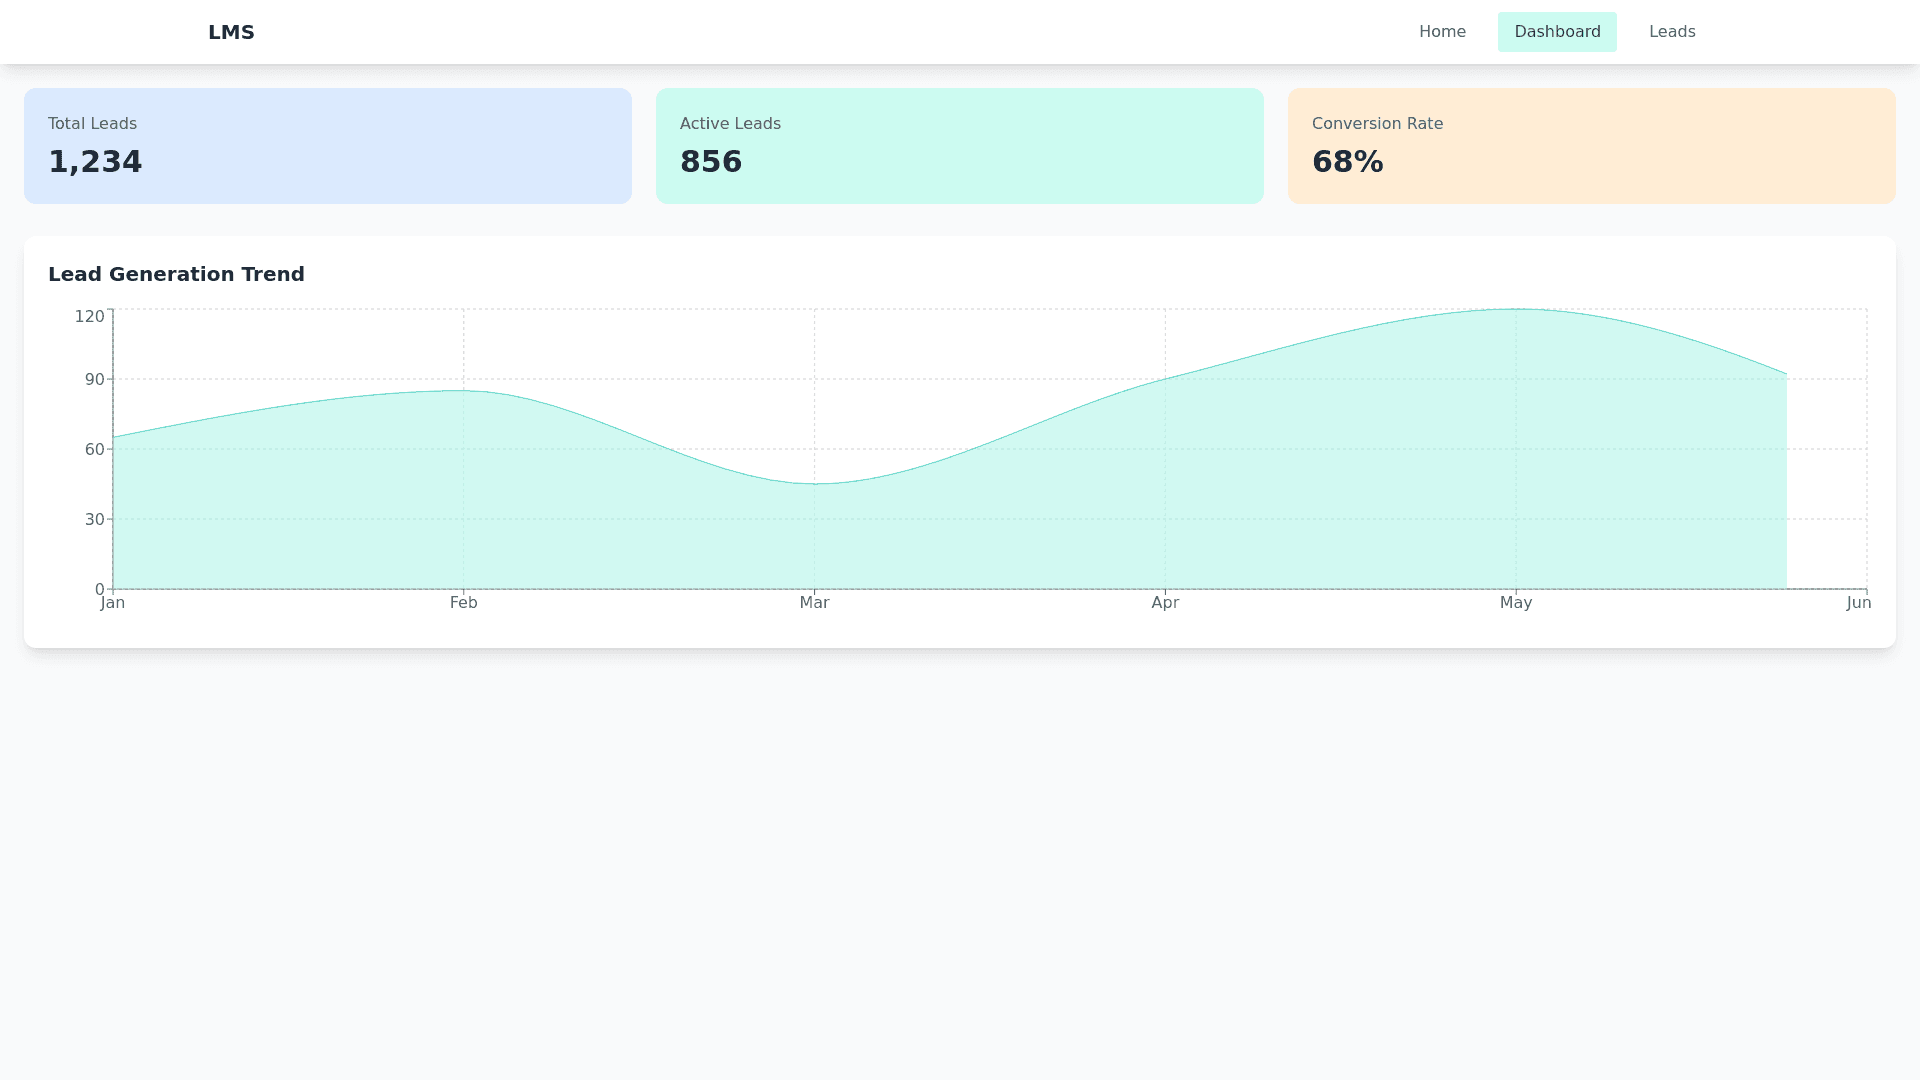Image resolution: width=1920 pixels, height=1080 pixels.
Task: Click the 68% conversion value
Action: [1347, 162]
